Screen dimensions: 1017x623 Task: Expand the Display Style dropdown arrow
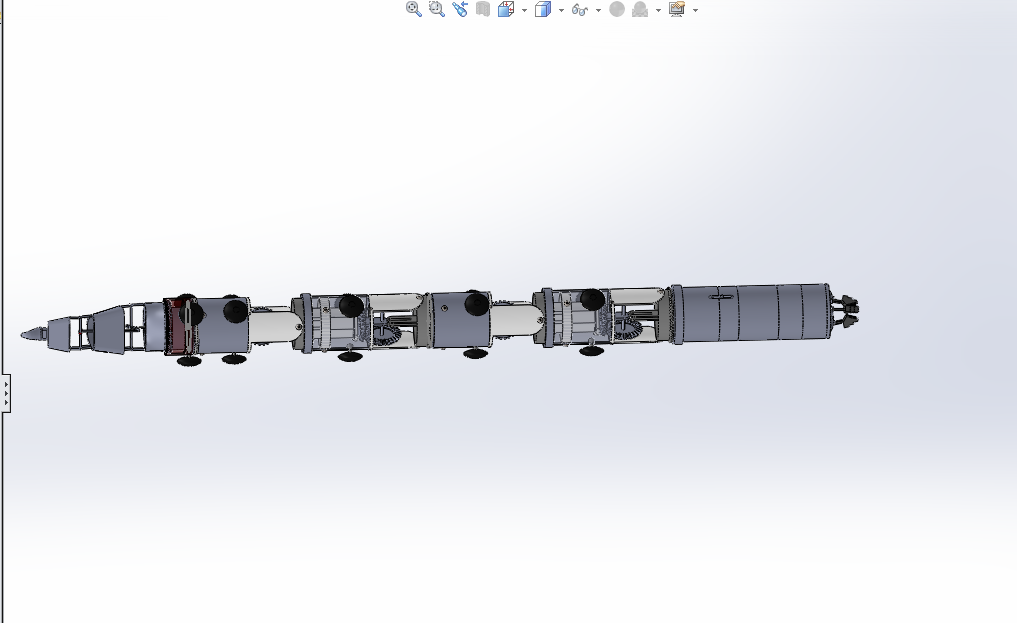[x=561, y=10]
